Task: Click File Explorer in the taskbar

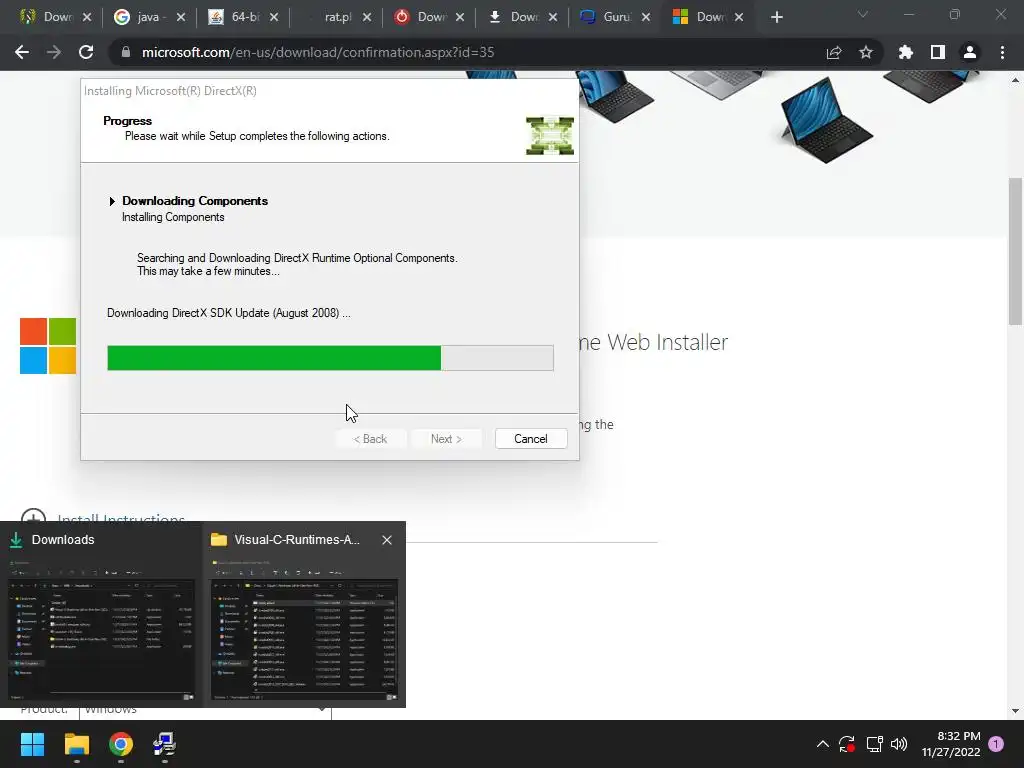Action: click(76, 744)
